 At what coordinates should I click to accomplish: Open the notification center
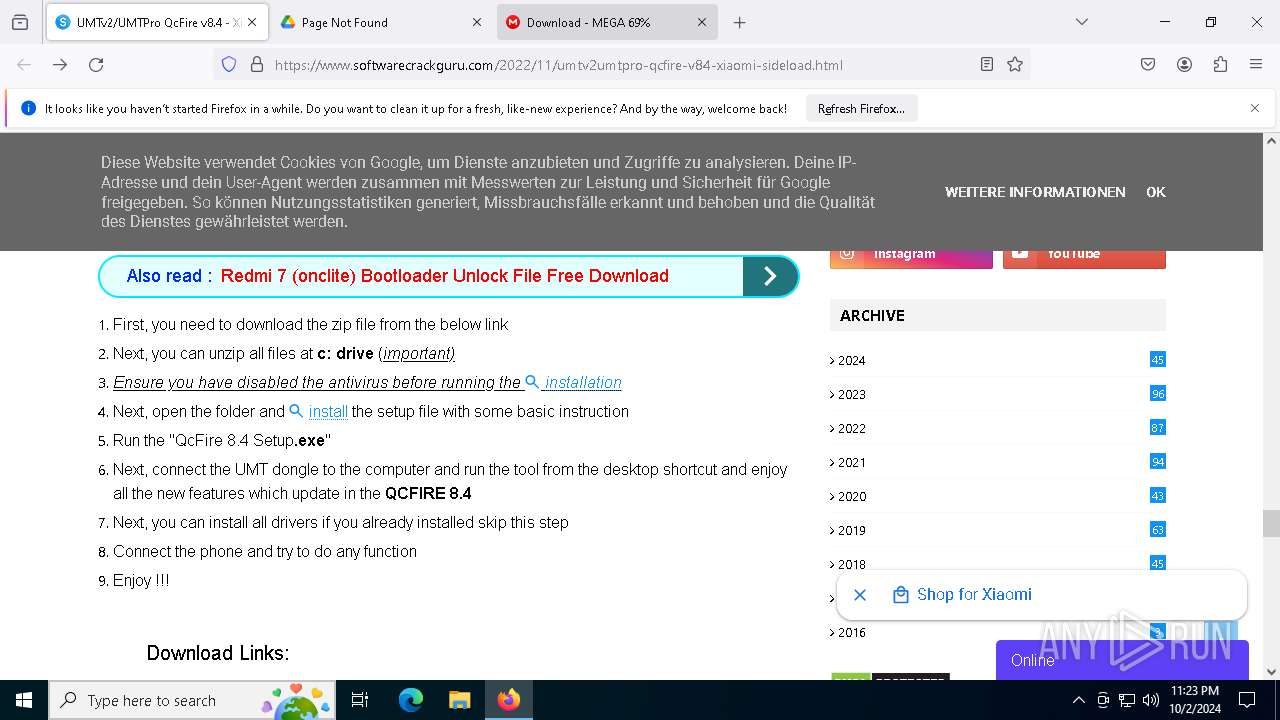(x=1247, y=700)
